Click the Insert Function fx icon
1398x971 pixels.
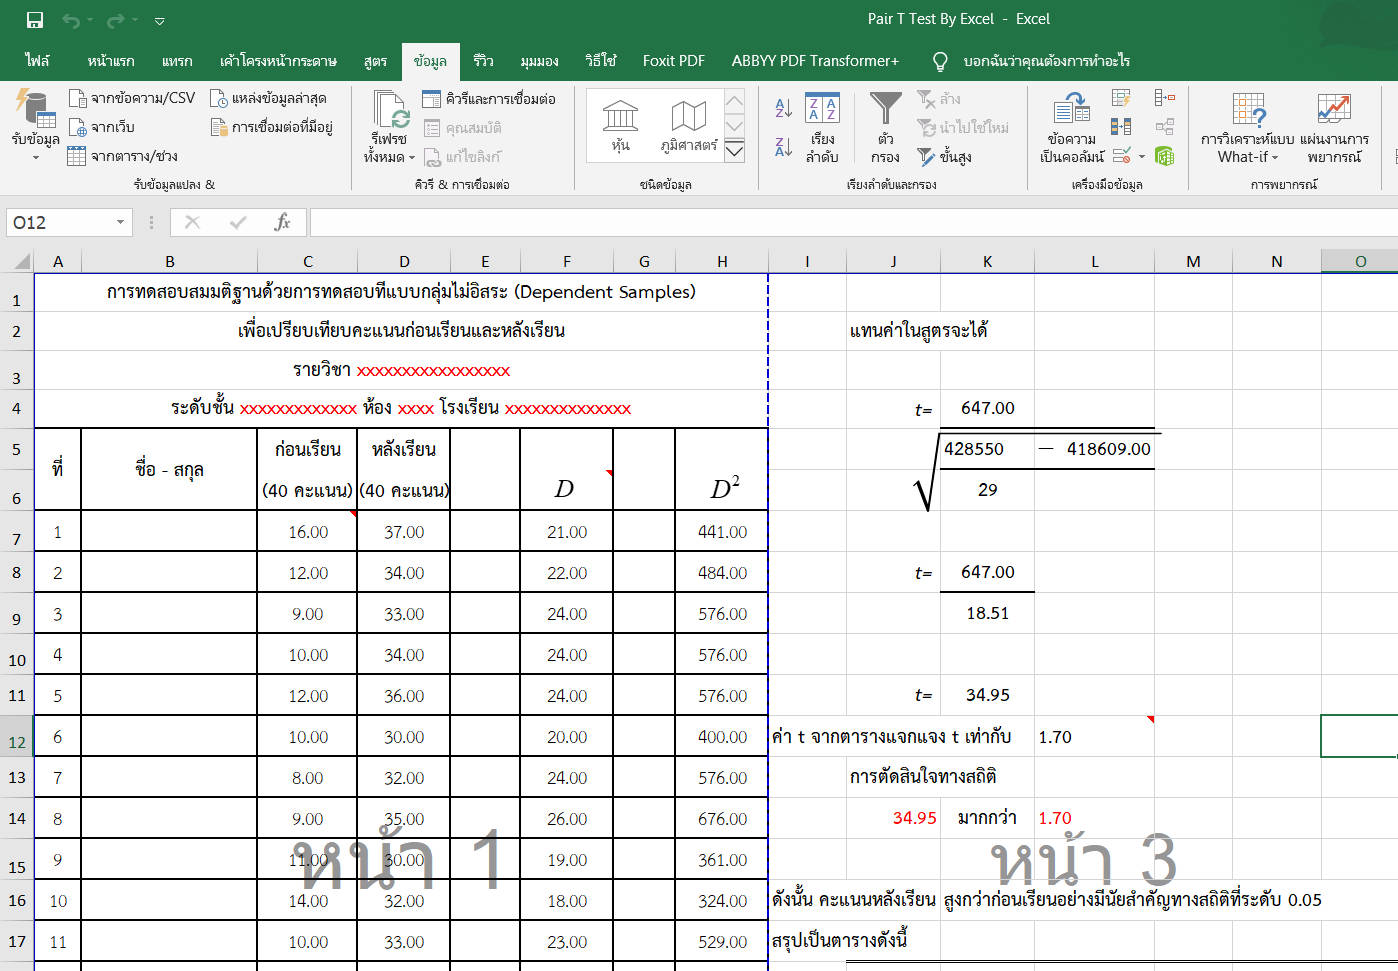[x=283, y=222]
